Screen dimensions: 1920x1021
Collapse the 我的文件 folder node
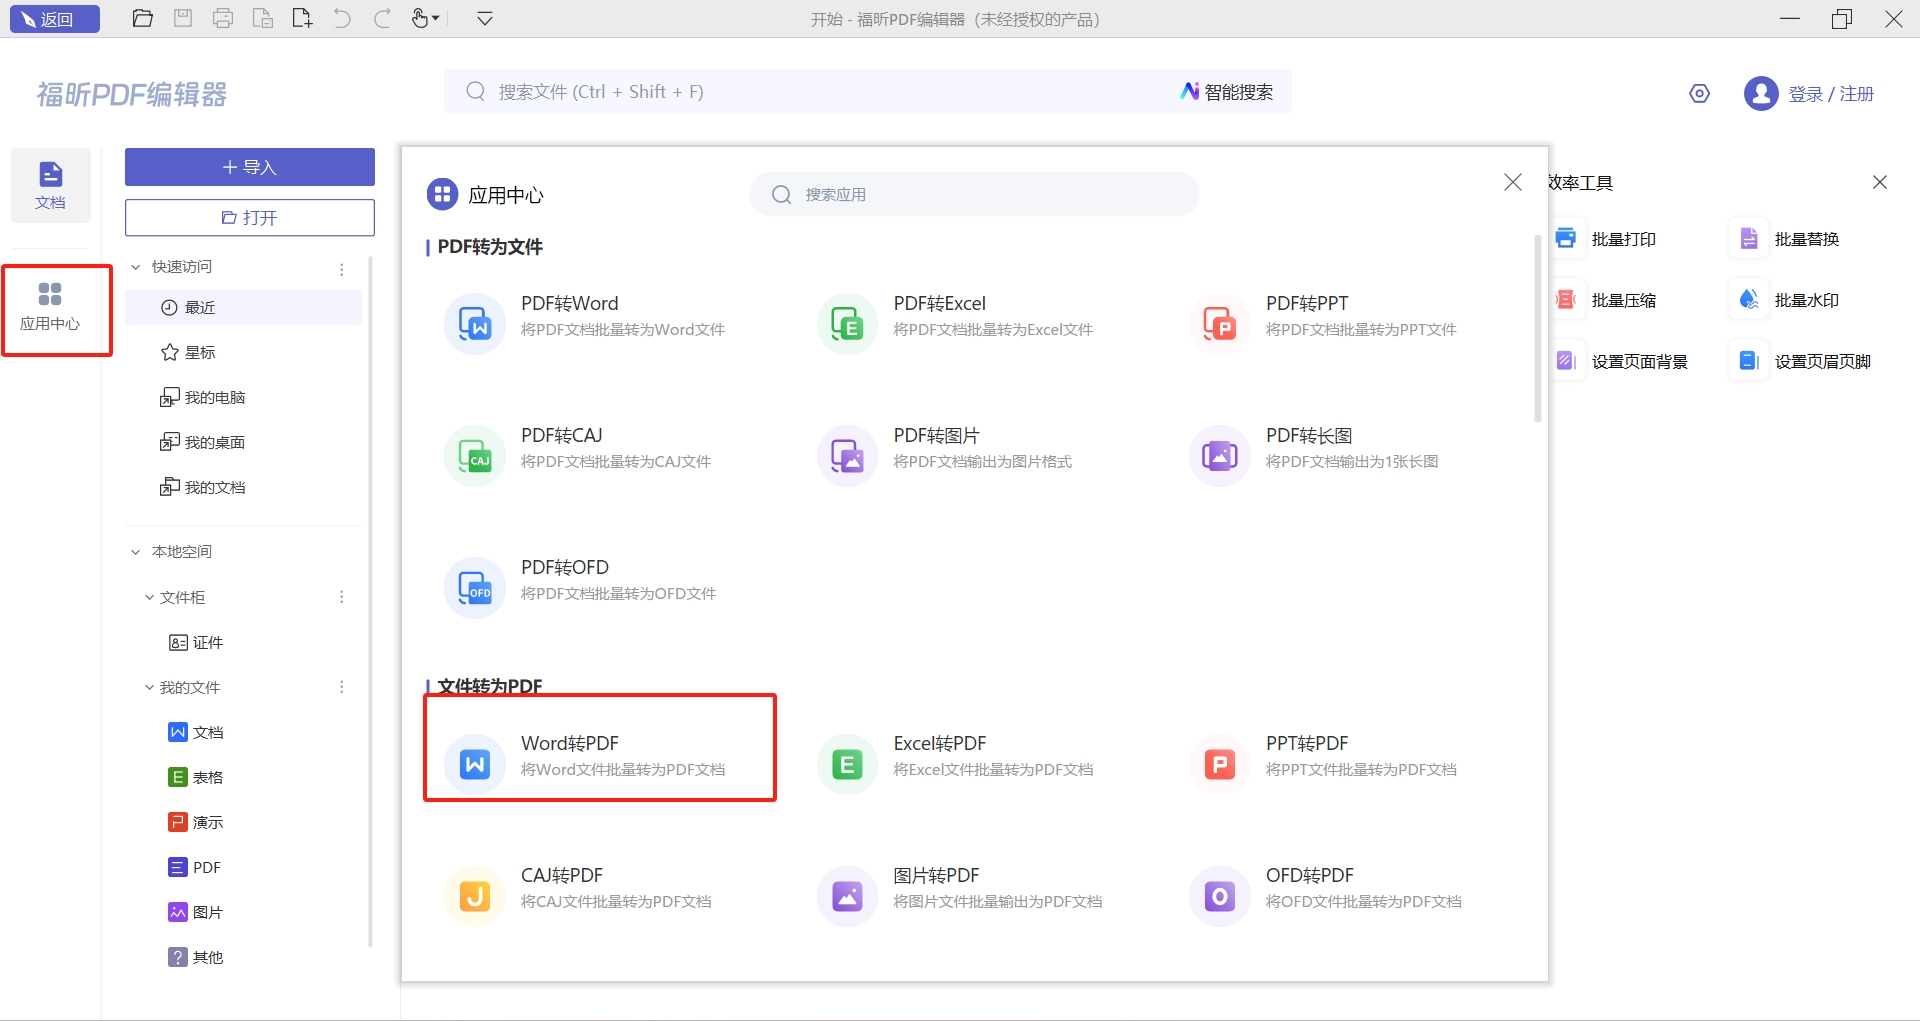[149, 688]
